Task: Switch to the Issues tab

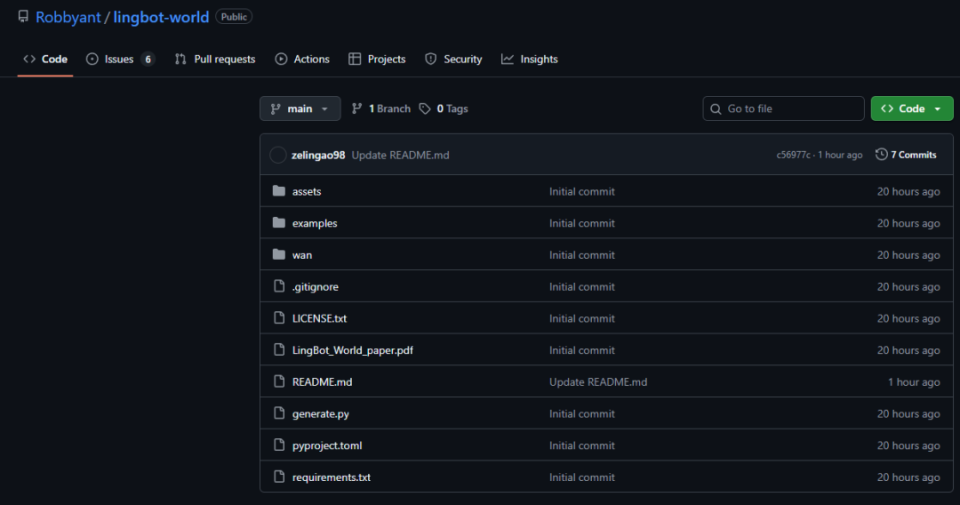Action: point(119,59)
